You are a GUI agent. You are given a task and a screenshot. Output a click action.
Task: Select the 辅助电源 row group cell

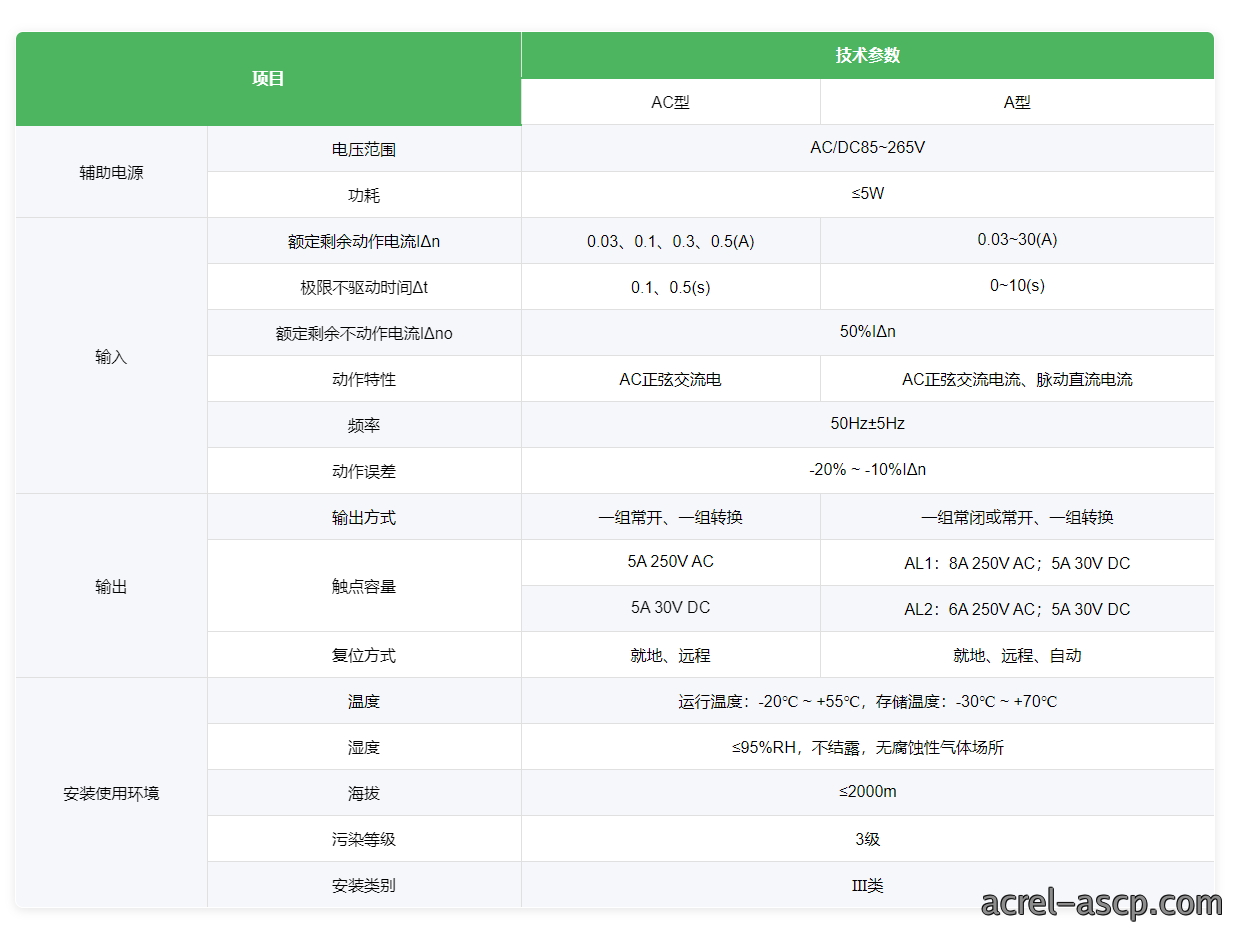111,172
